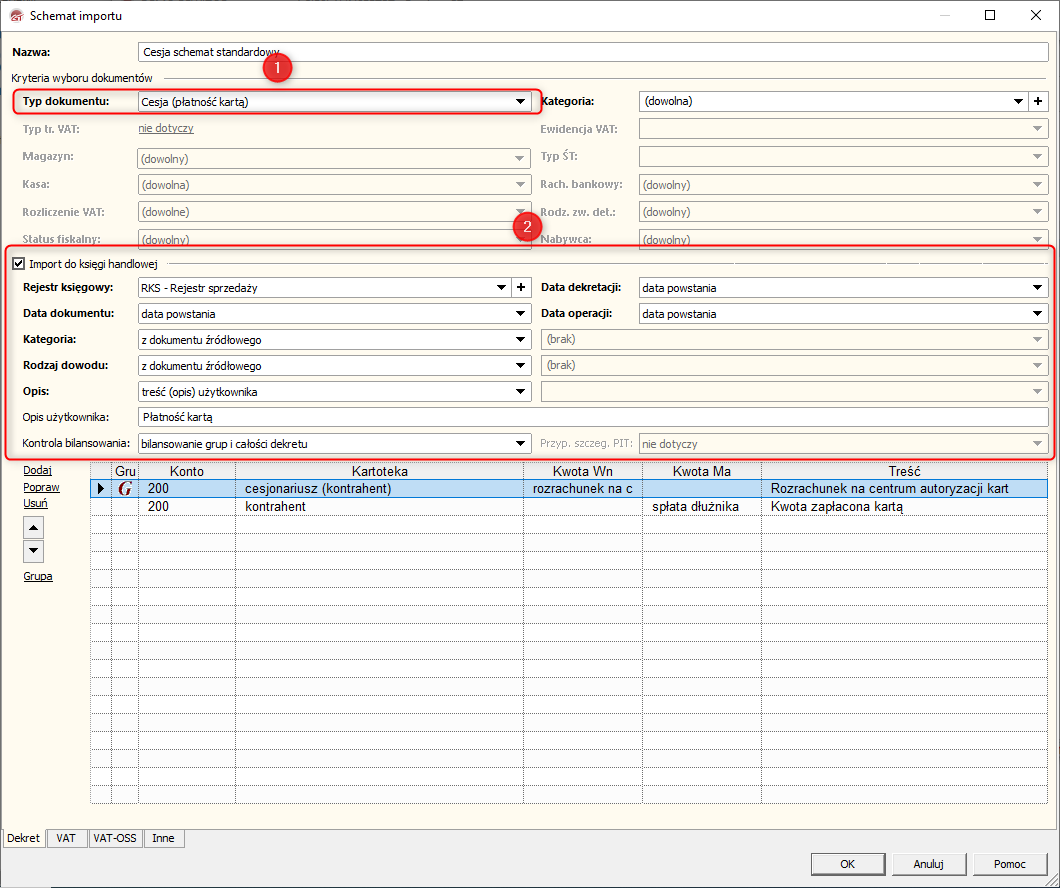
Task: Click cell Rozrachunek na centrum autoryzacji kart
Action: pos(905,489)
